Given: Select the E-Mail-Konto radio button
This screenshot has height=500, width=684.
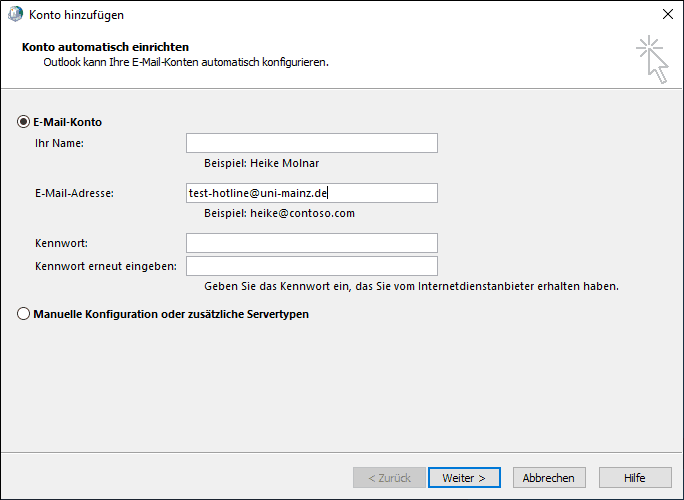Looking at the screenshot, I should [24, 122].
